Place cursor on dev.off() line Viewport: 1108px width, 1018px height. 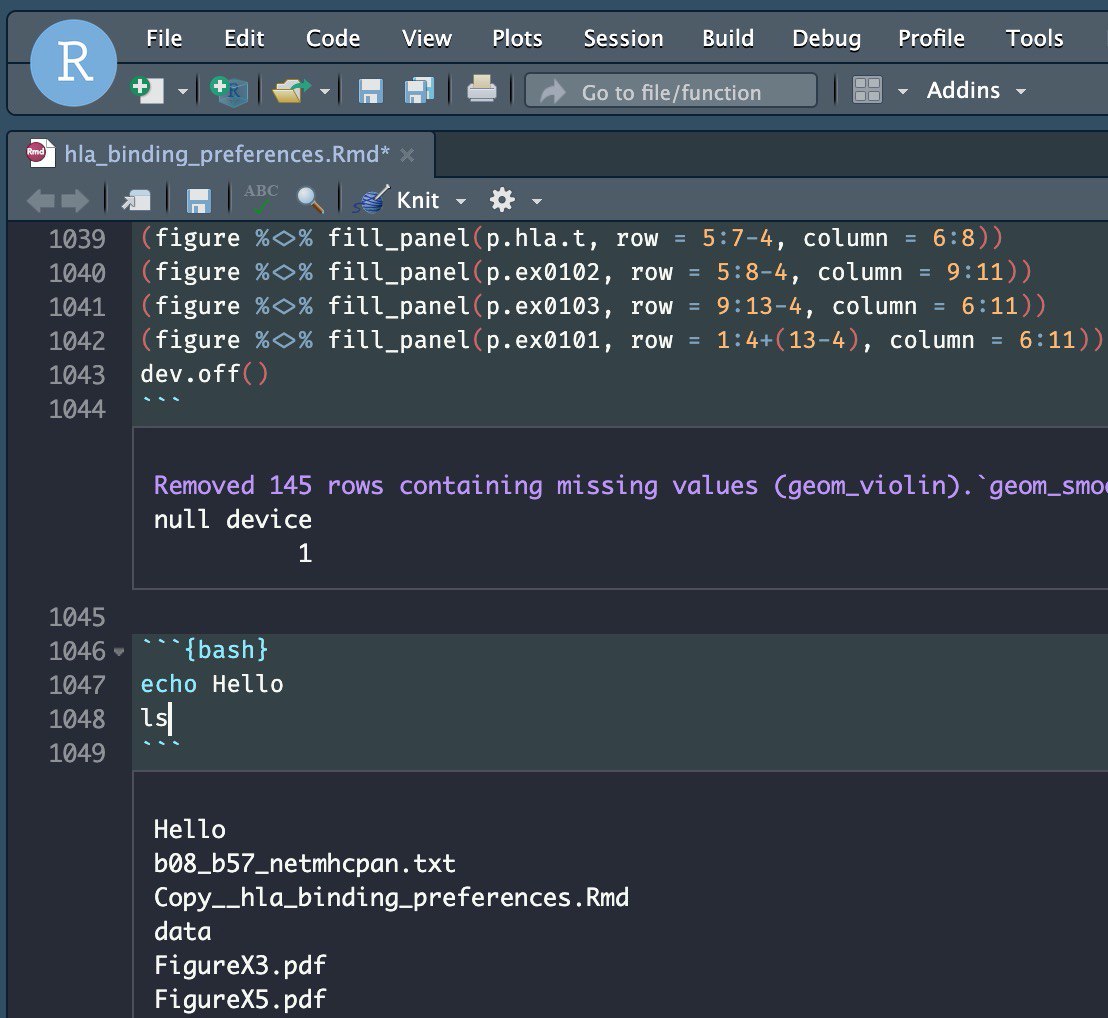pos(204,374)
